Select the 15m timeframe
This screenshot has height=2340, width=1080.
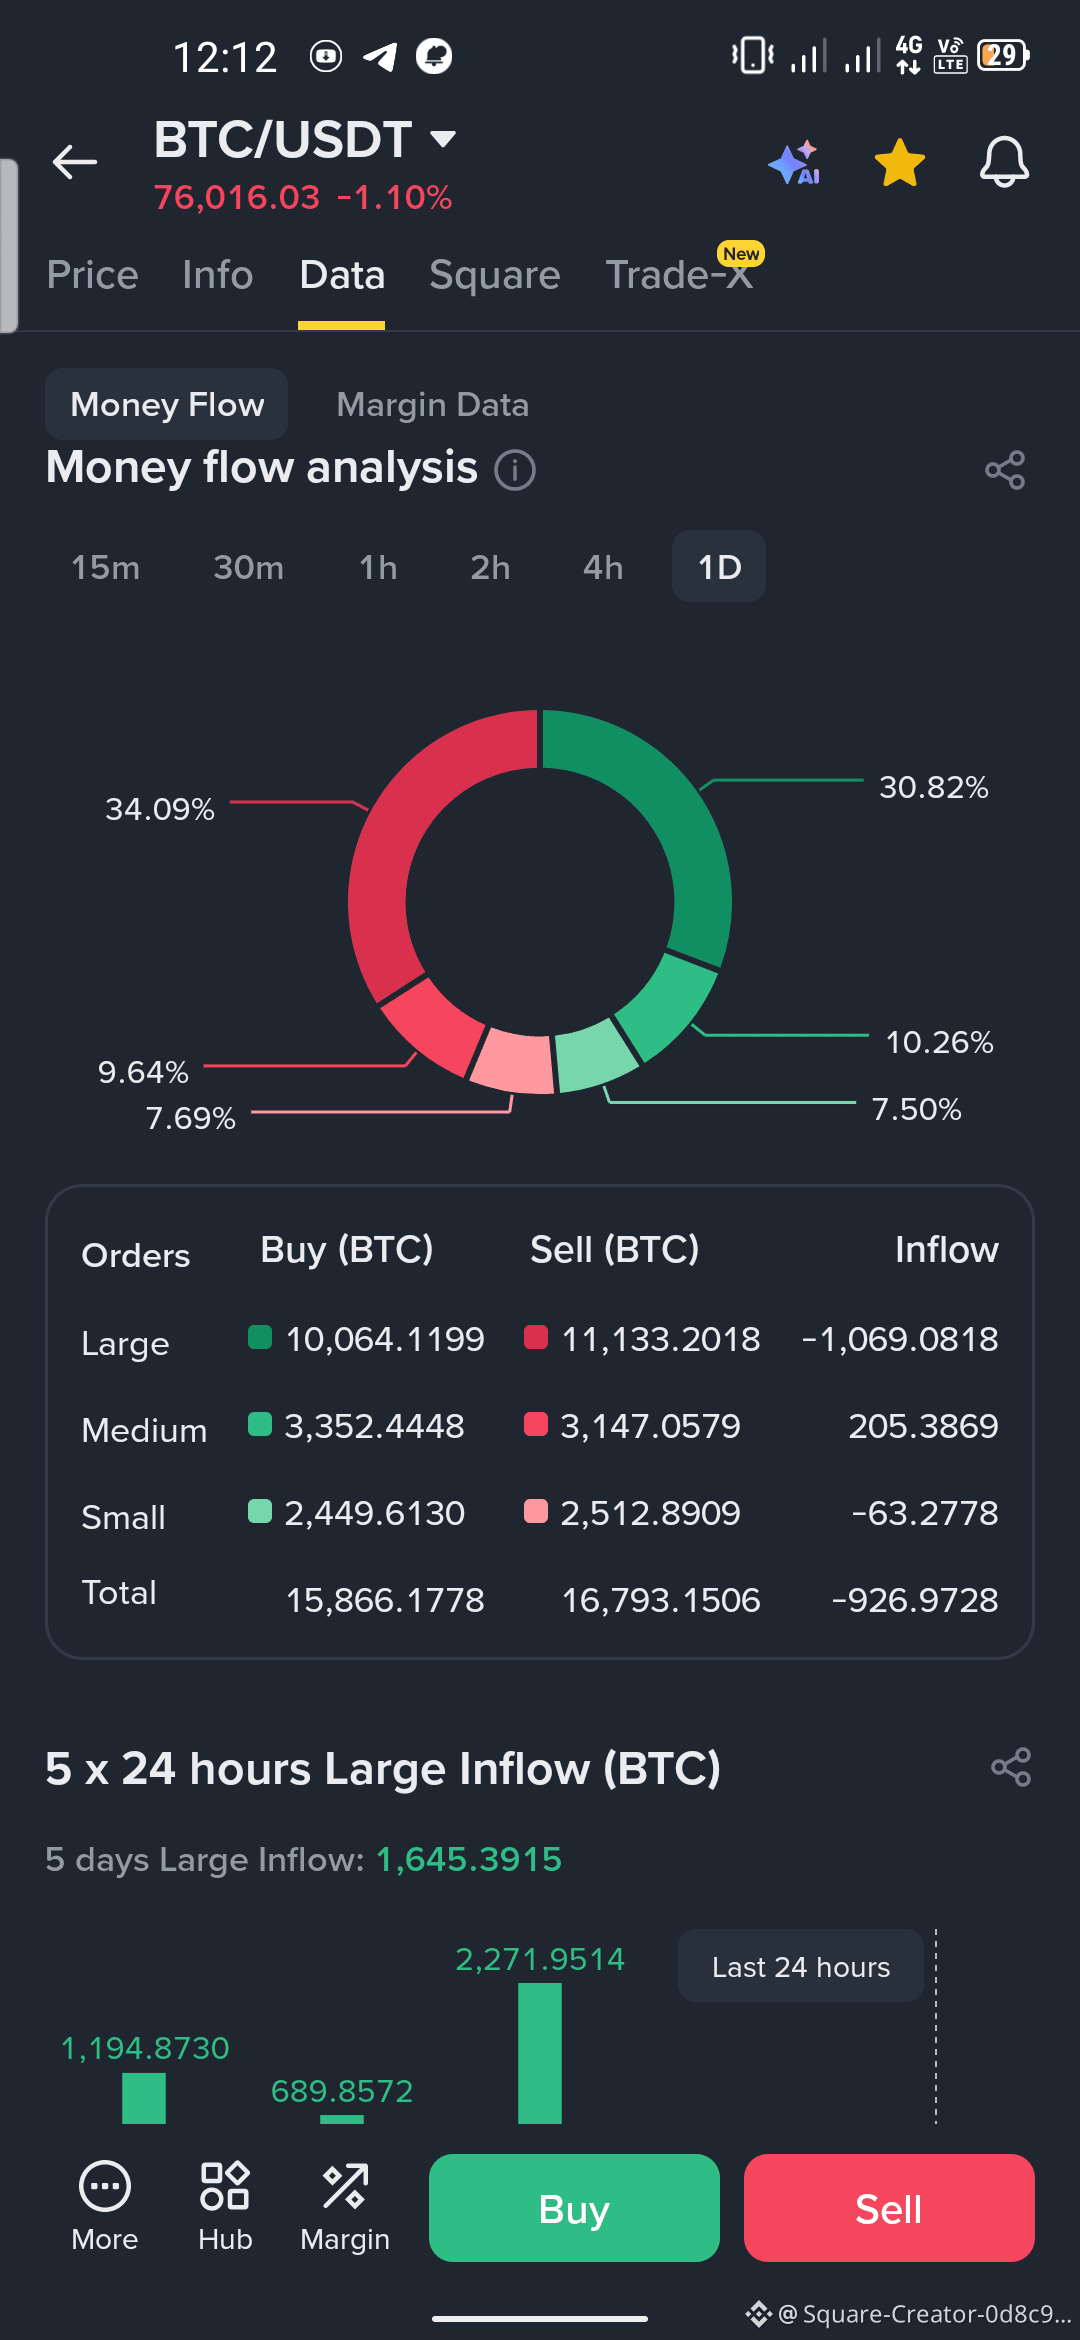[x=105, y=567]
